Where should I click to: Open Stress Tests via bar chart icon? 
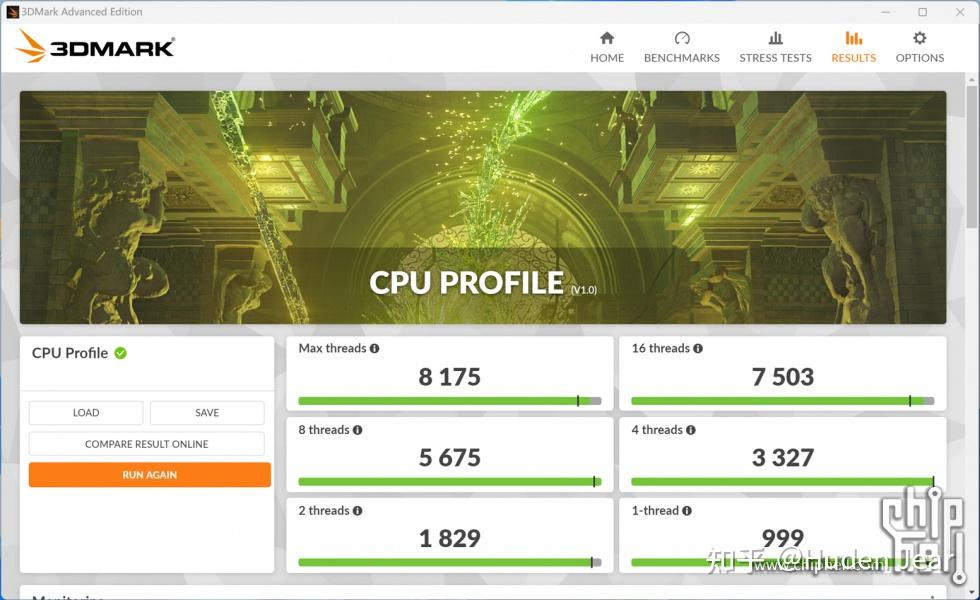coord(775,45)
